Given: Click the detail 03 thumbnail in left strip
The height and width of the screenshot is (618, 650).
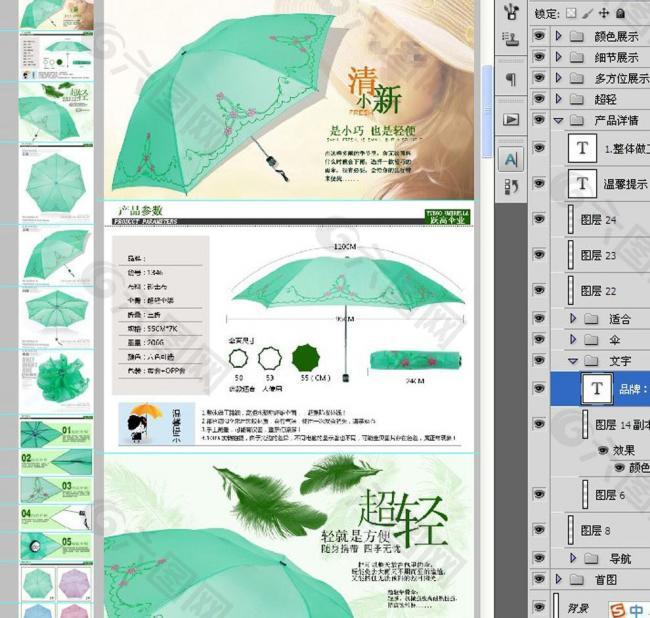Looking at the screenshot, I should pyautogui.click(x=56, y=490).
